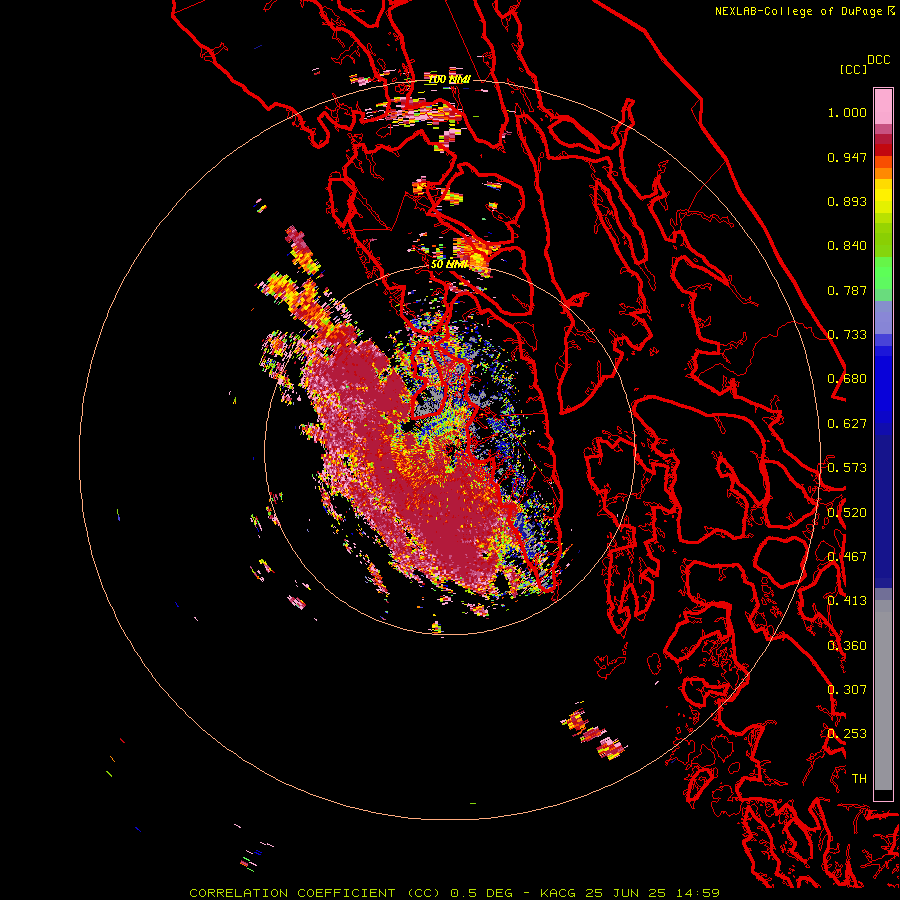900x900 pixels.
Task: Select the 0.787 scale value
Action: coord(847,290)
